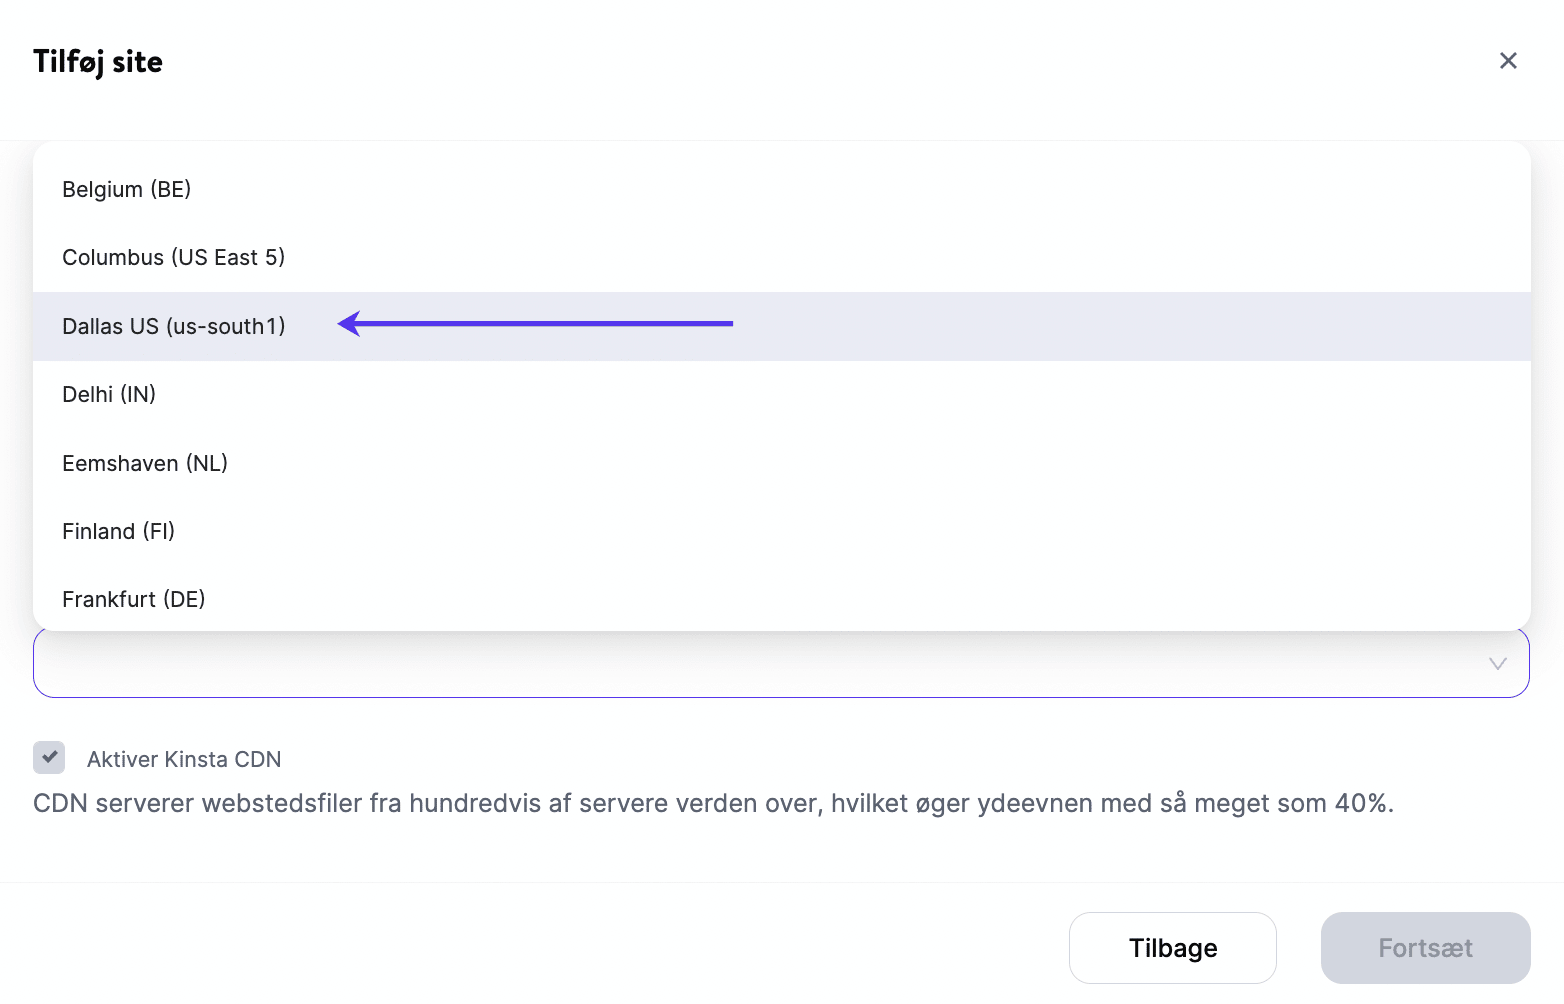Pick Frankfurt (DE) as location

133,599
